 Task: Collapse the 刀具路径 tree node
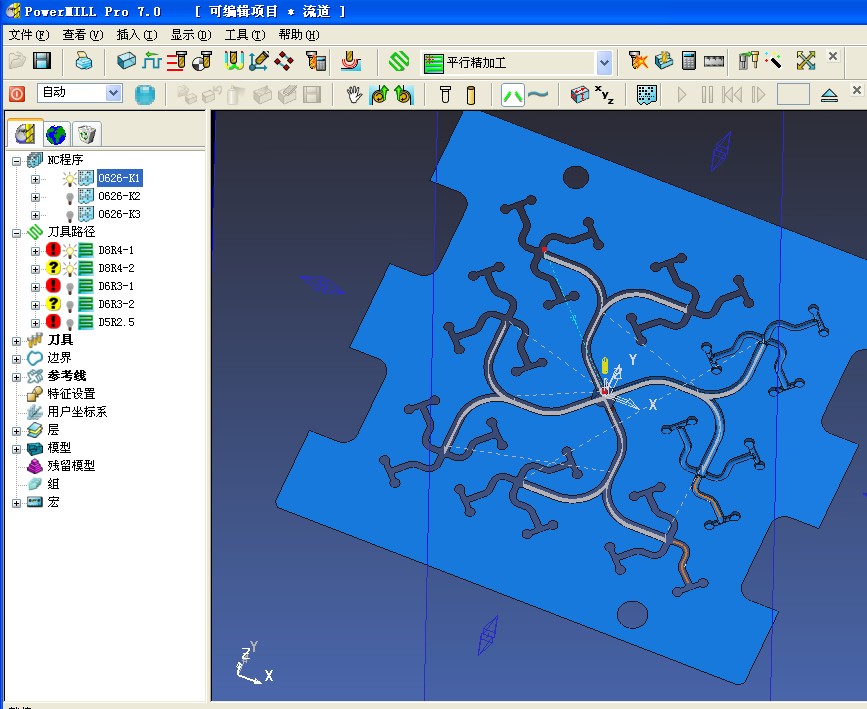[x=17, y=233]
